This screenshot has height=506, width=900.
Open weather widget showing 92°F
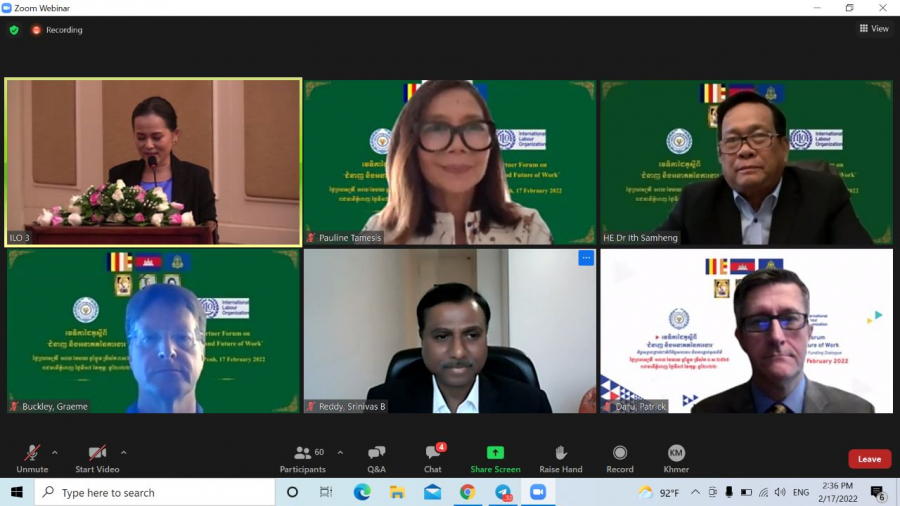coord(659,492)
